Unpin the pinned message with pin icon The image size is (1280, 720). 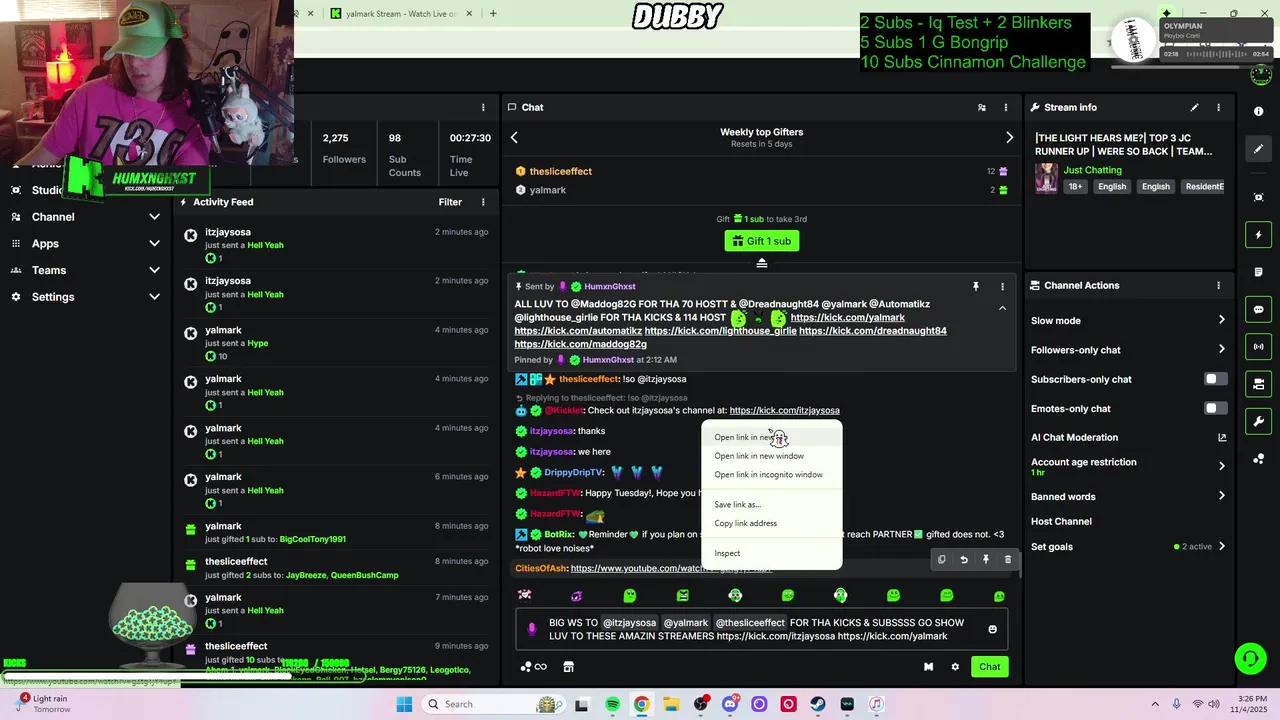click(976, 287)
